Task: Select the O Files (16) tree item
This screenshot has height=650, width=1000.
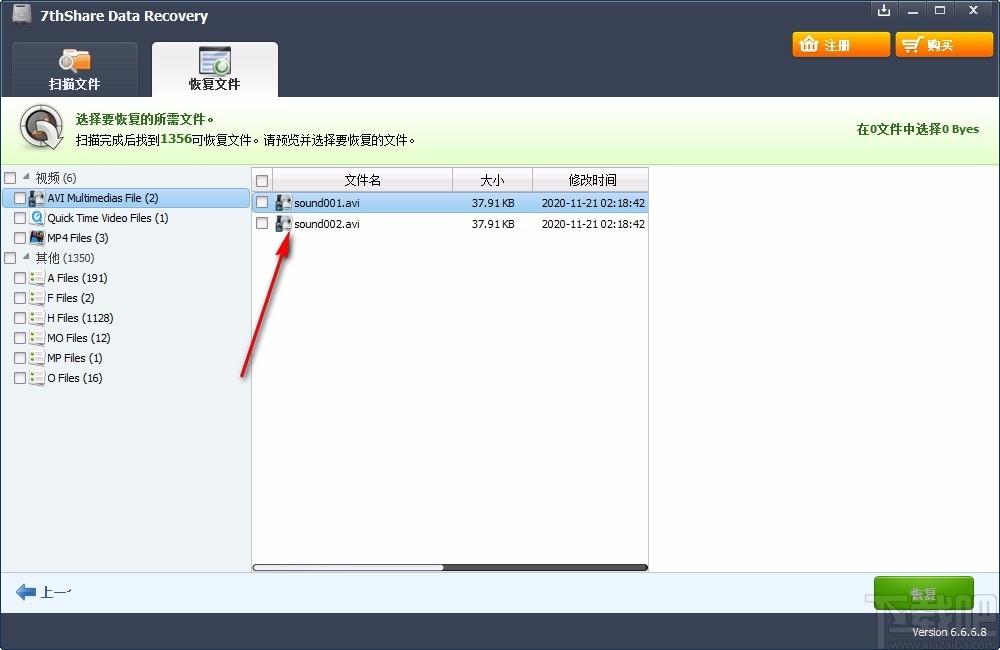Action: click(74, 378)
